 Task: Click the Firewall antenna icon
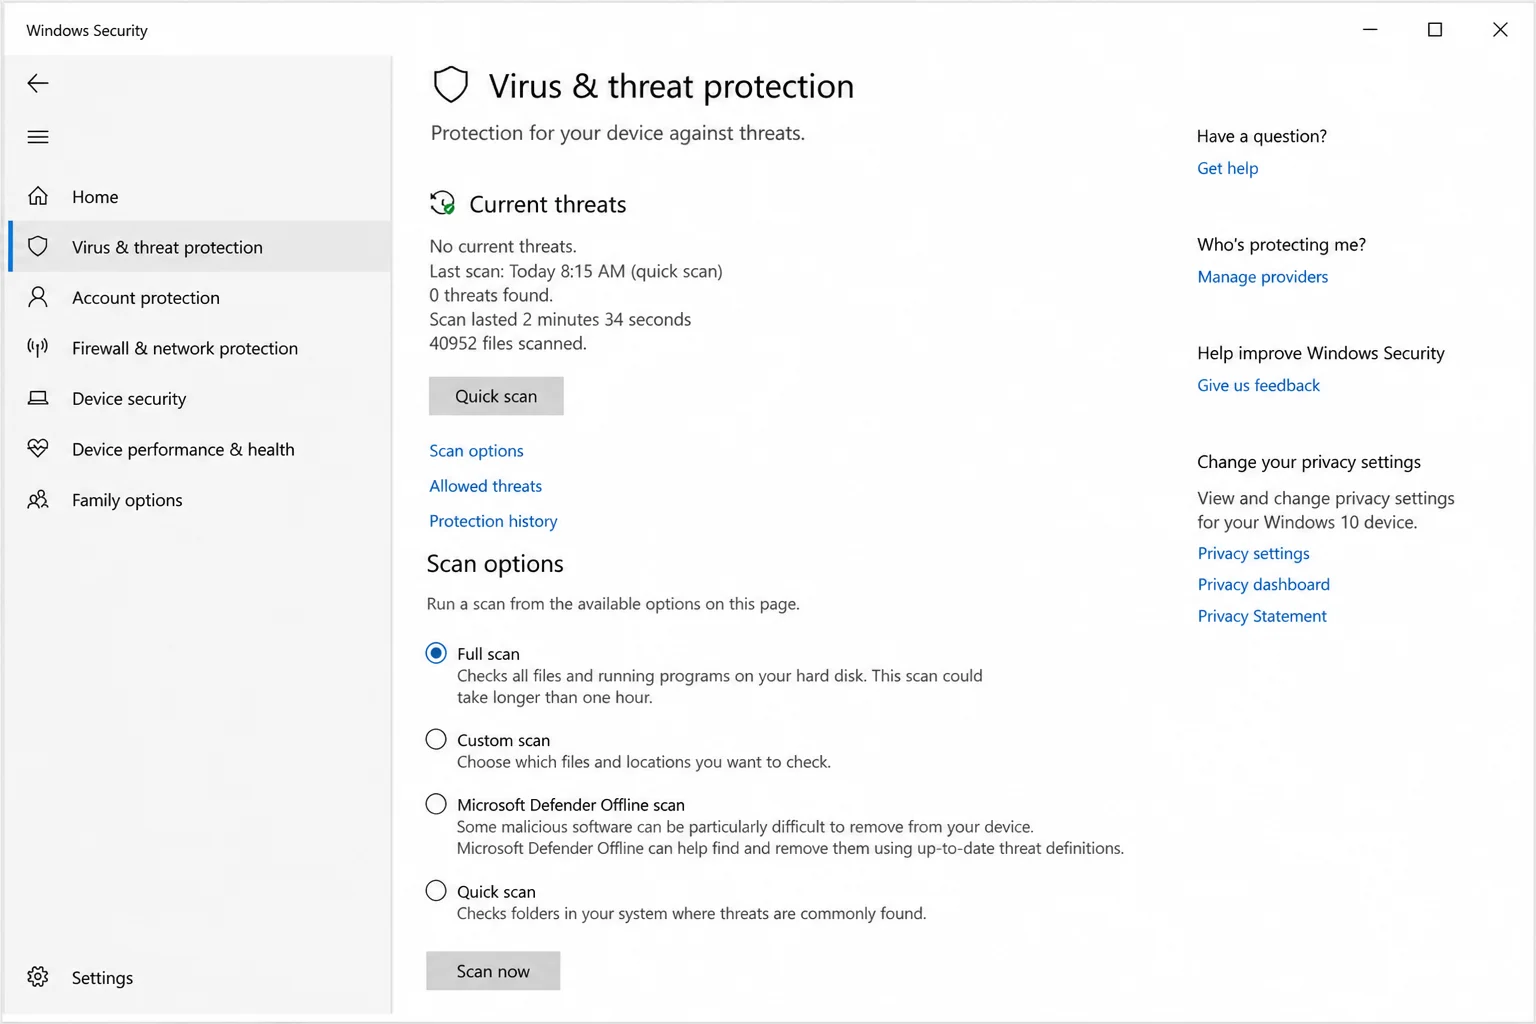[x=38, y=348]
